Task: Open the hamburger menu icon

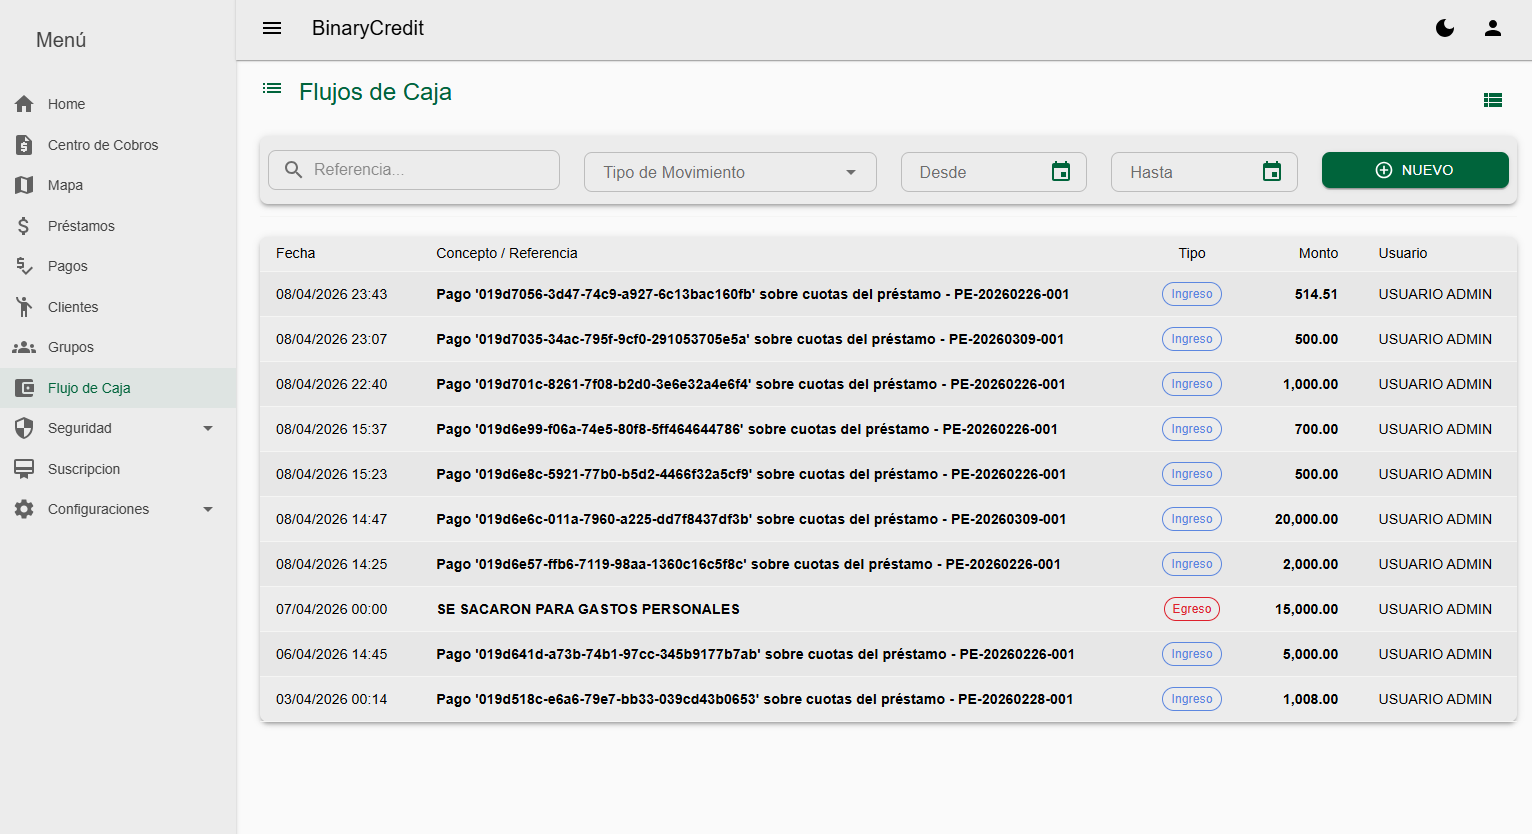Action: (272, 28)
